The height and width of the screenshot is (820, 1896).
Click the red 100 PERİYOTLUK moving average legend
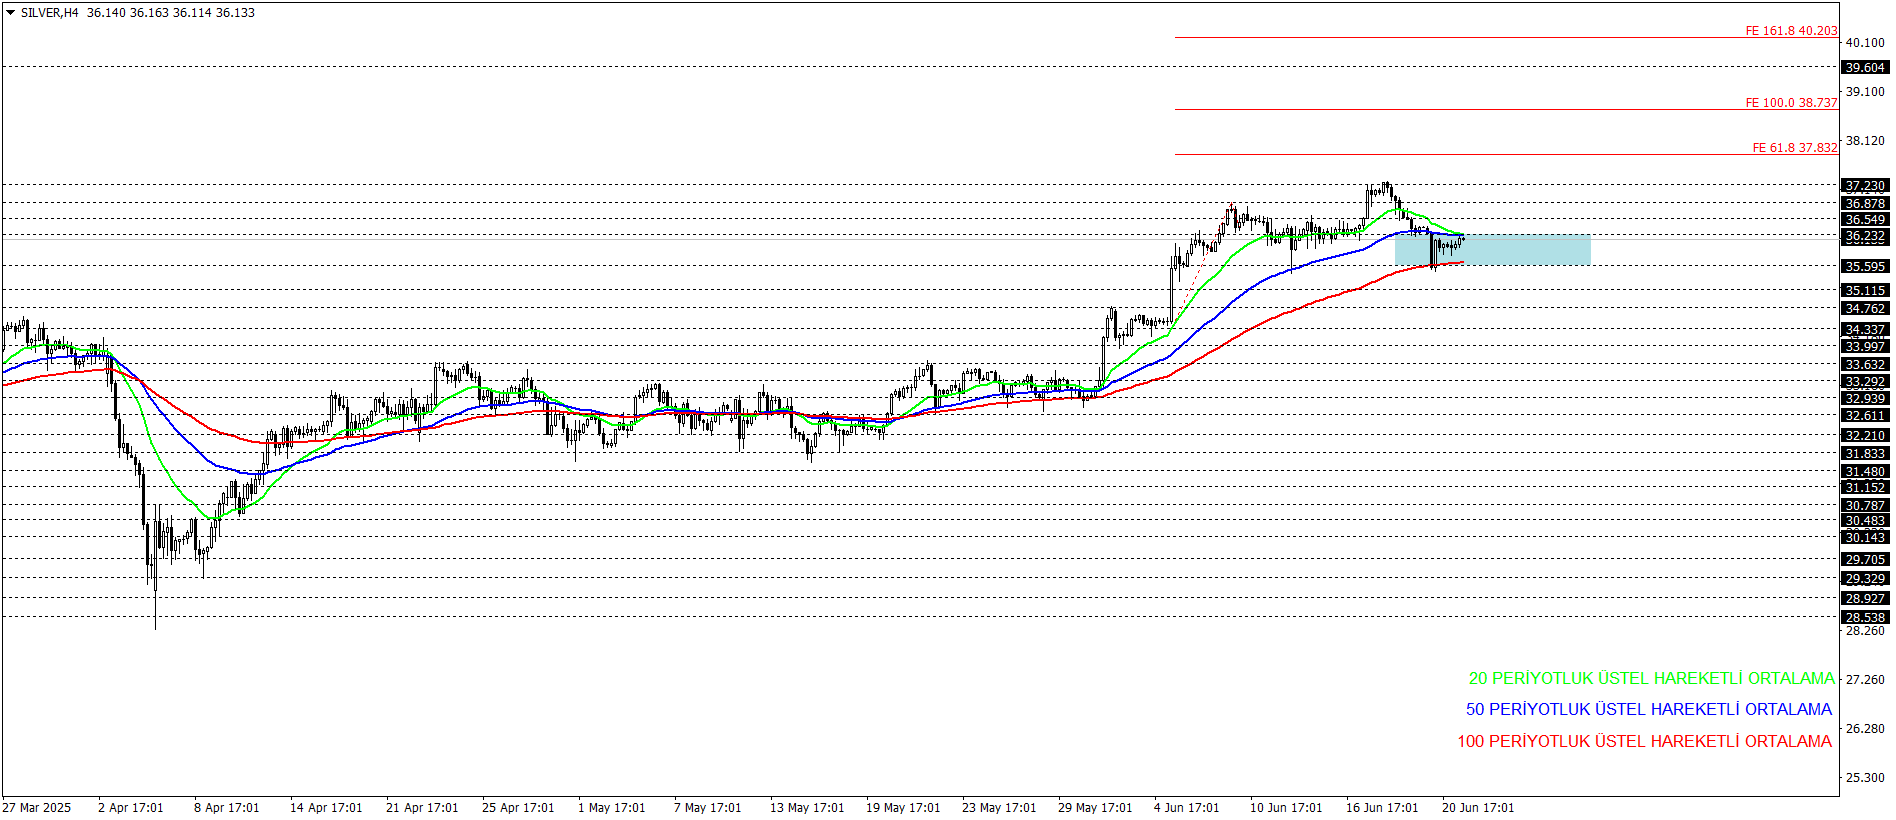1644,741
